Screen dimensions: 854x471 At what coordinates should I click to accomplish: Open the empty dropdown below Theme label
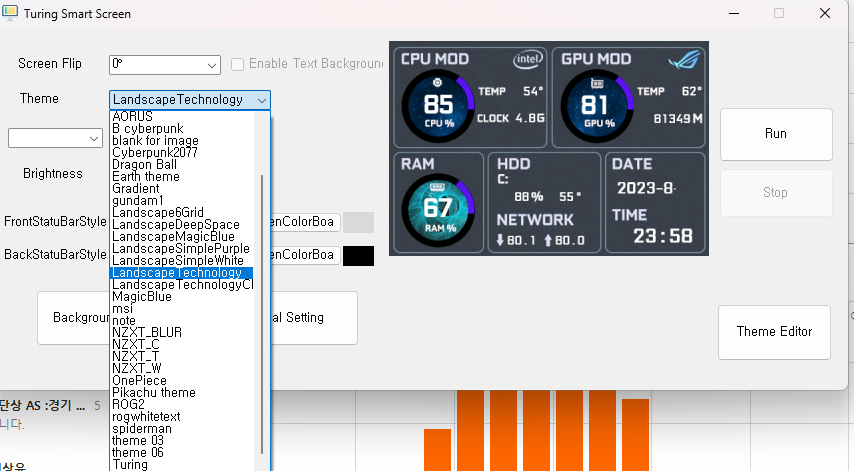coord(55,138)
